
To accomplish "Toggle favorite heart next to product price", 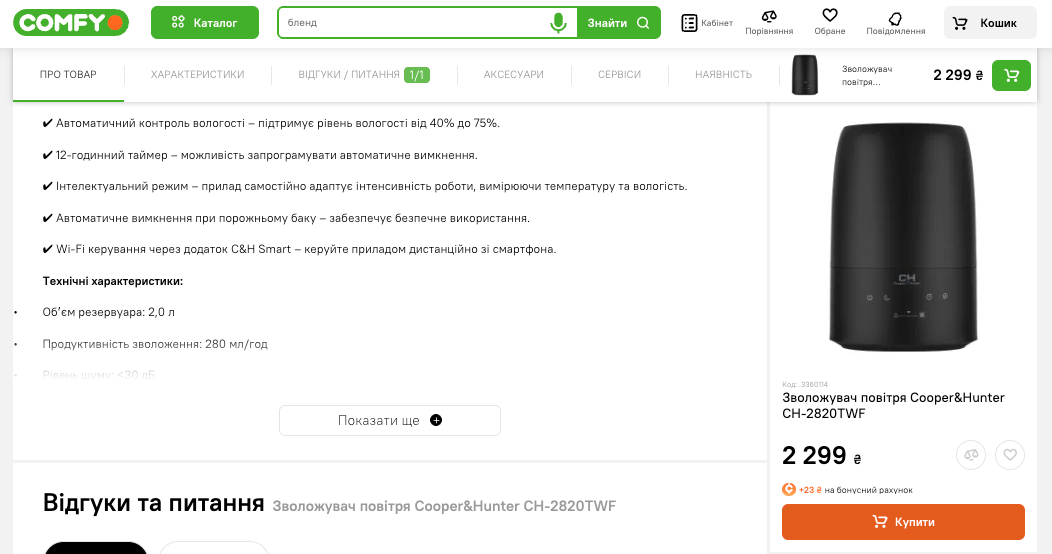I will 1010,455.
